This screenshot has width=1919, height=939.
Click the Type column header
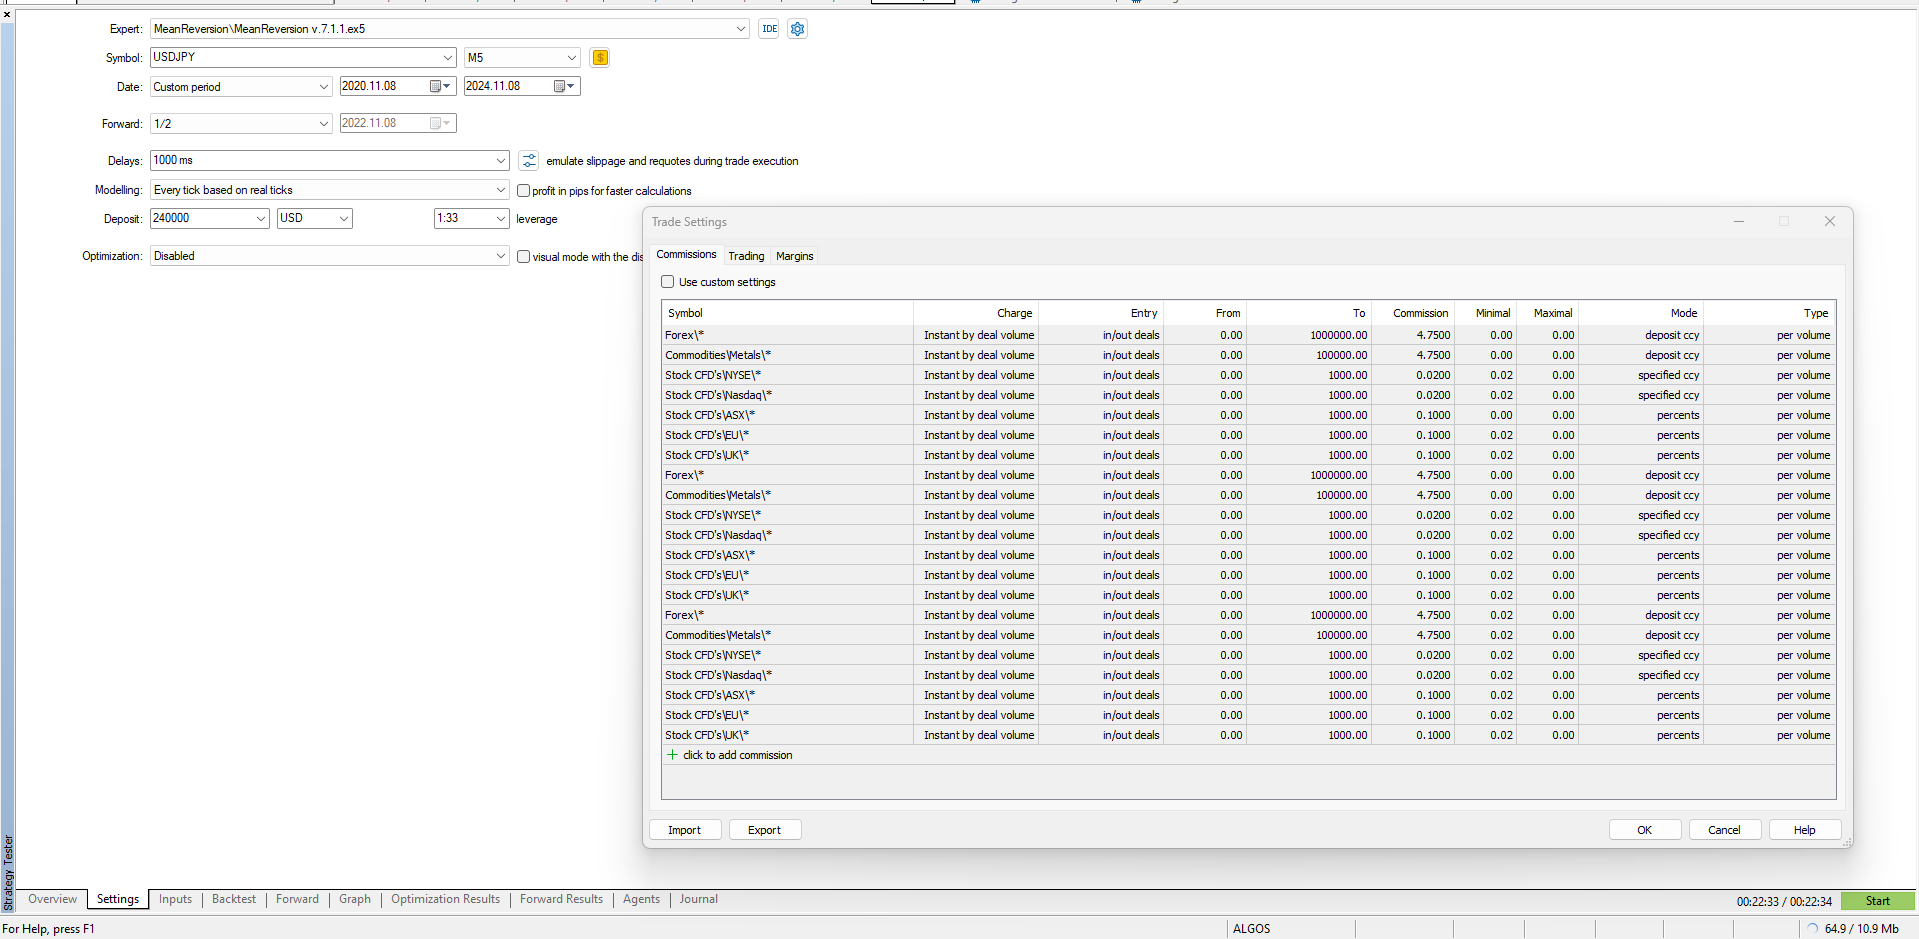pos(1770,313)
